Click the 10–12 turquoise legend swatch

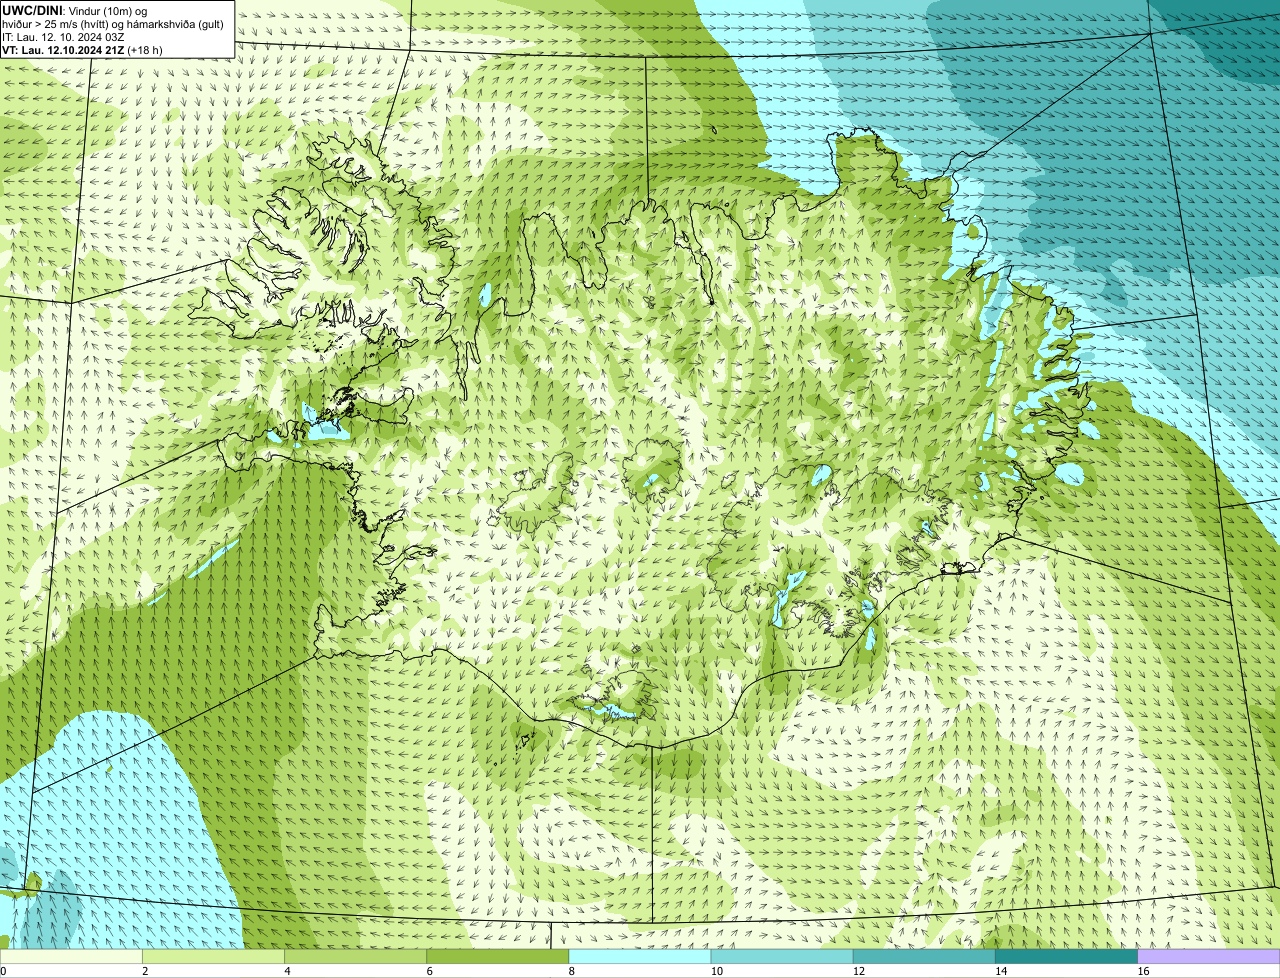(782, 957)
